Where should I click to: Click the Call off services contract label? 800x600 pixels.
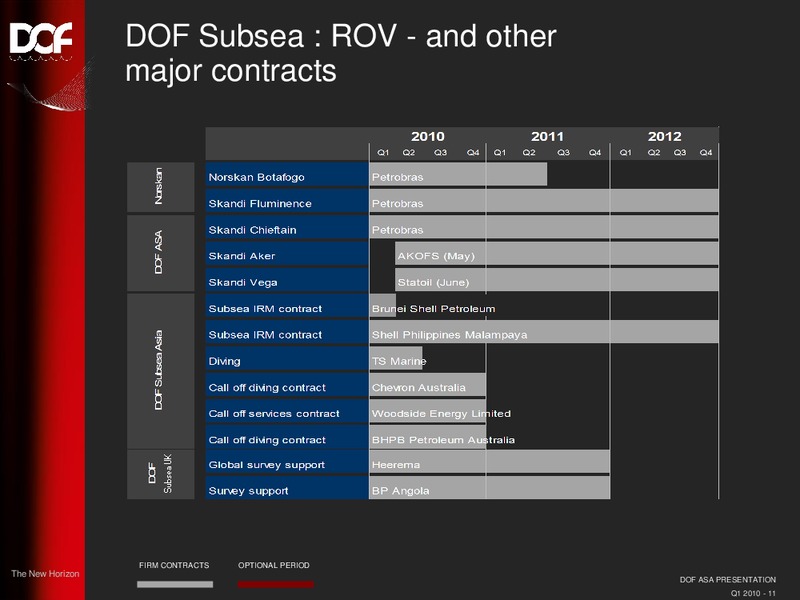pos(287,413)
